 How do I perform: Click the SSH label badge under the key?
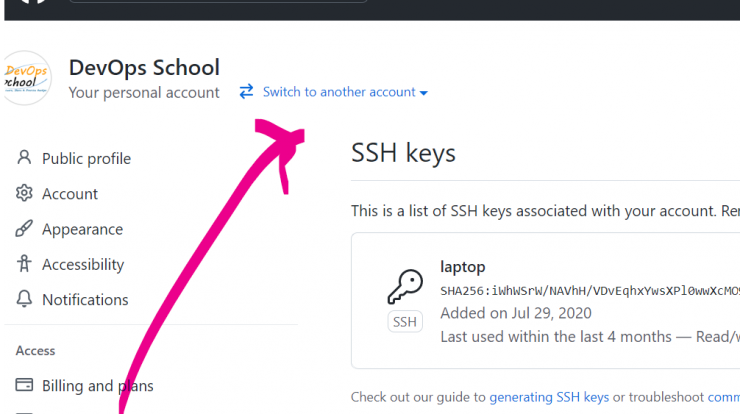pyautogui.click(x=405, y=322)
